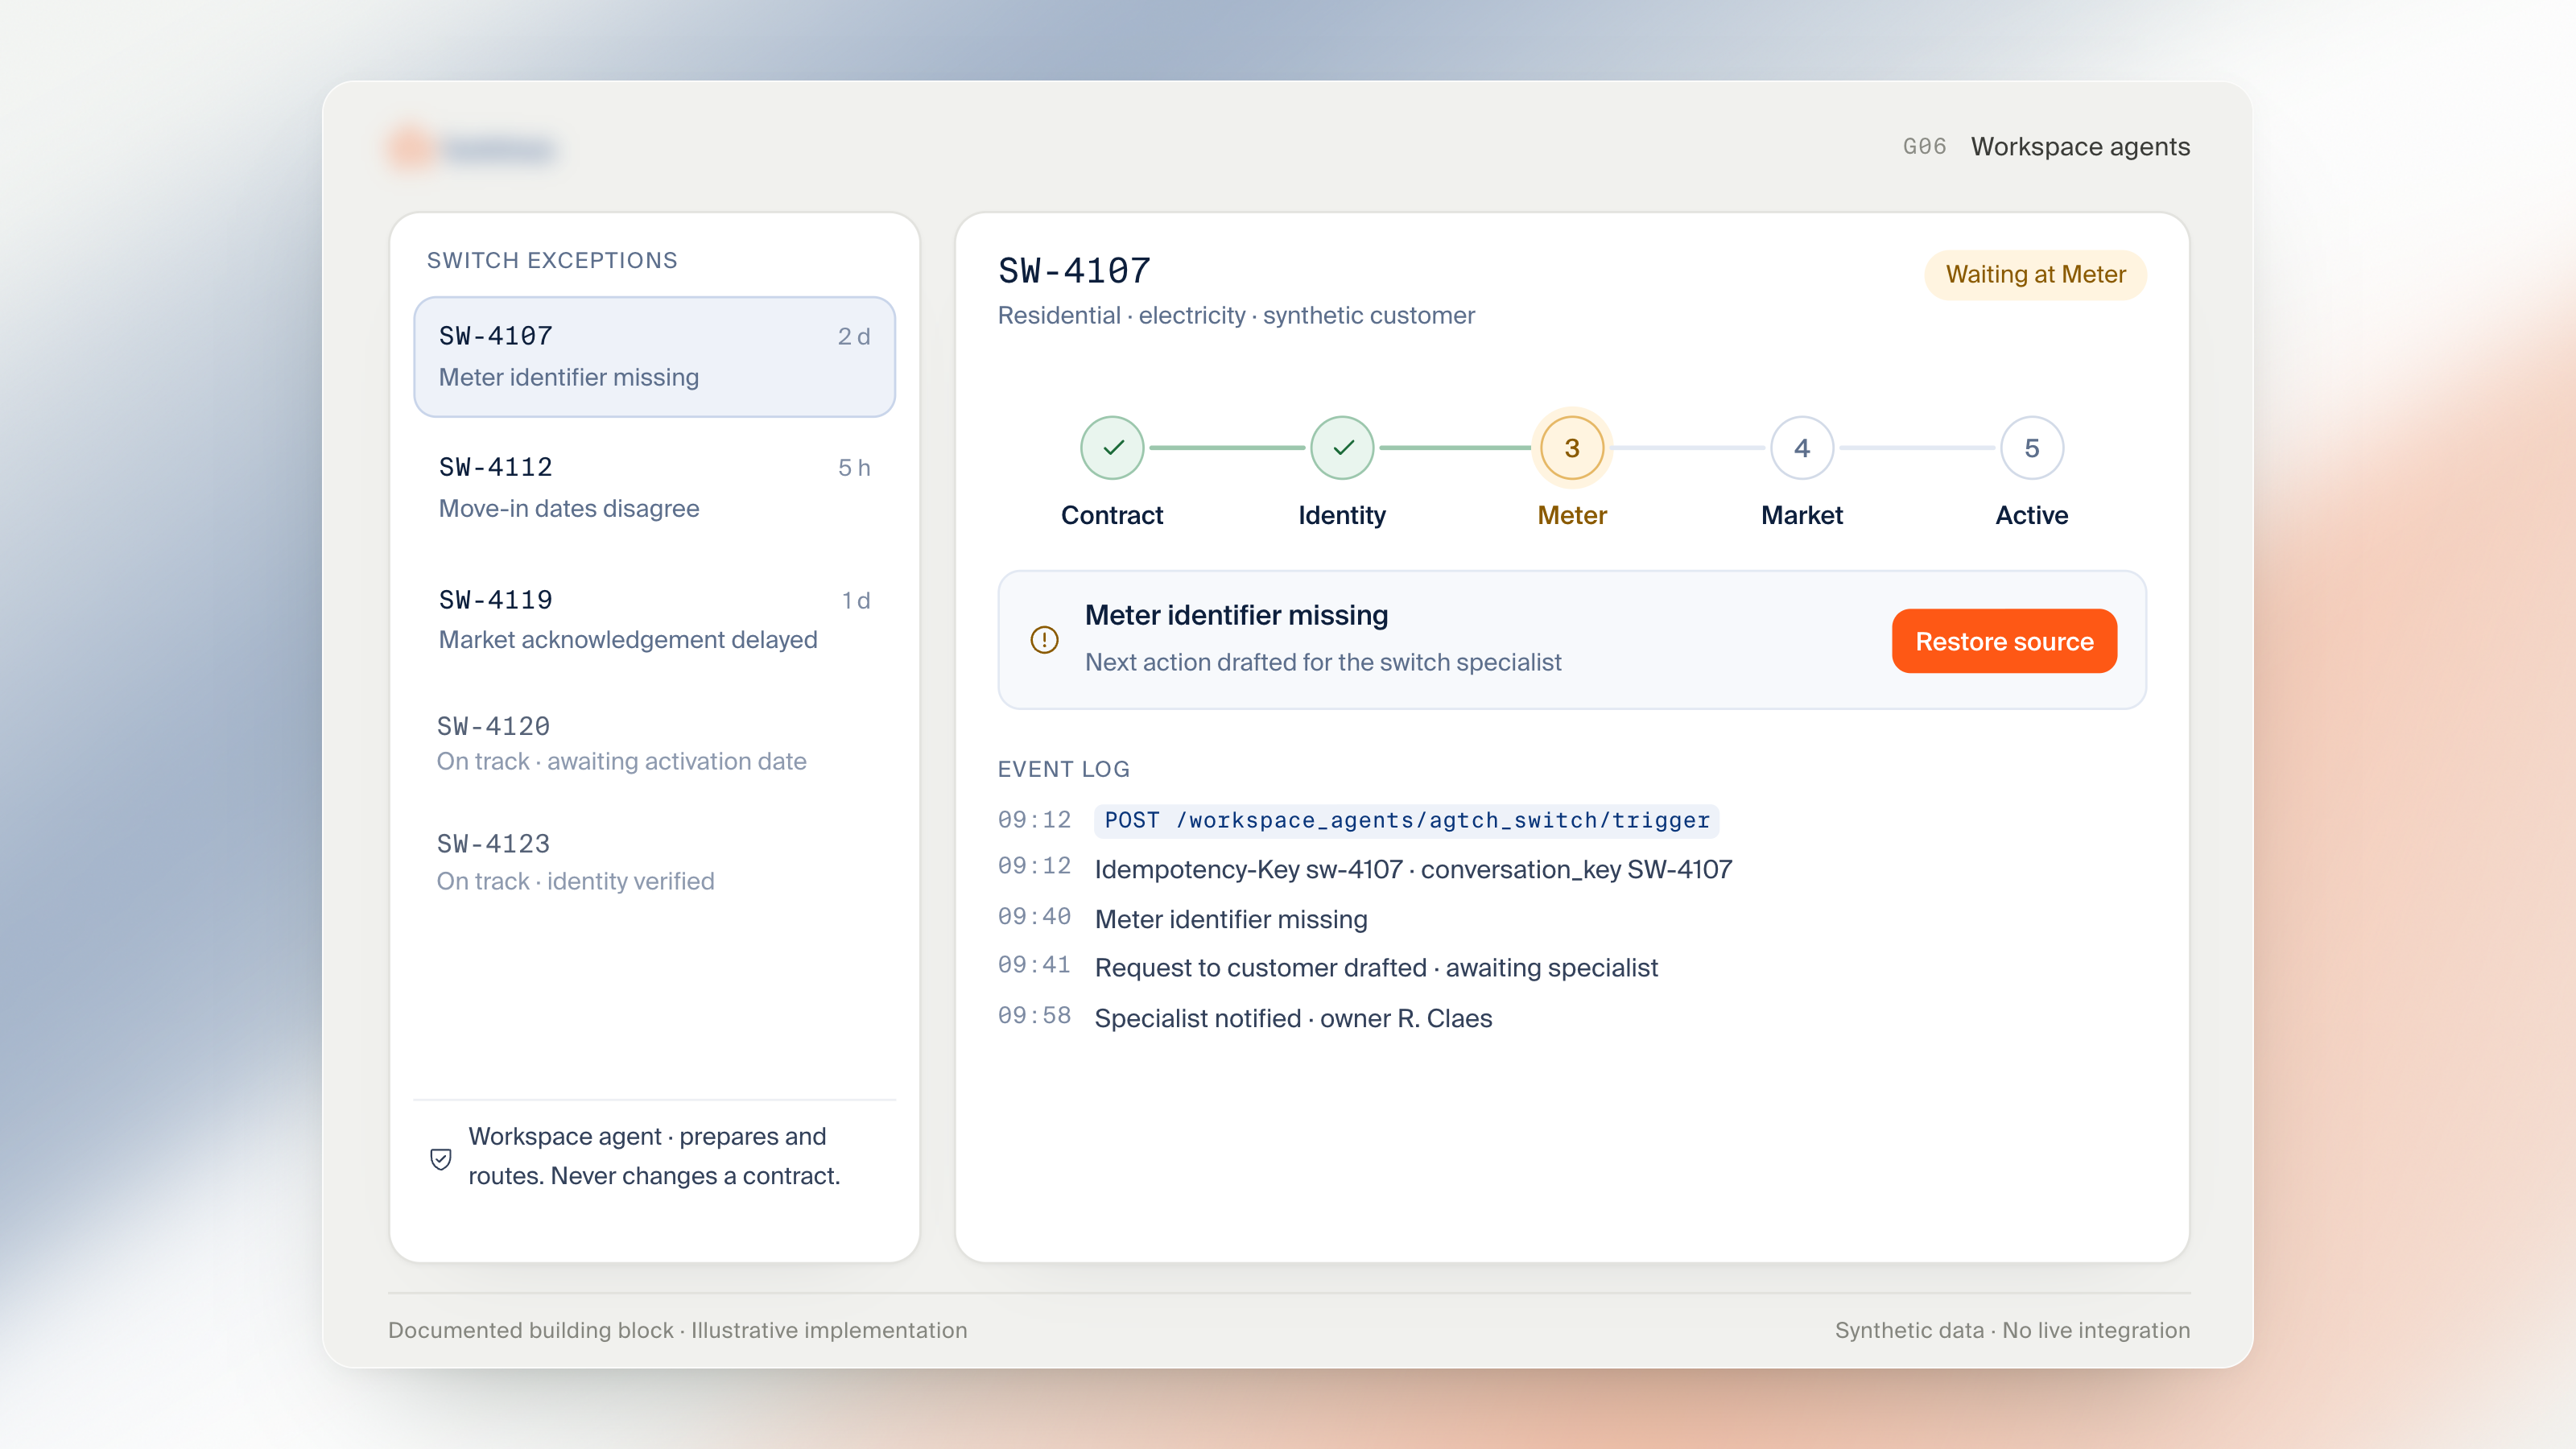
Task: Open the SW-4112 move-in dates exception
Action: (654, 487)
